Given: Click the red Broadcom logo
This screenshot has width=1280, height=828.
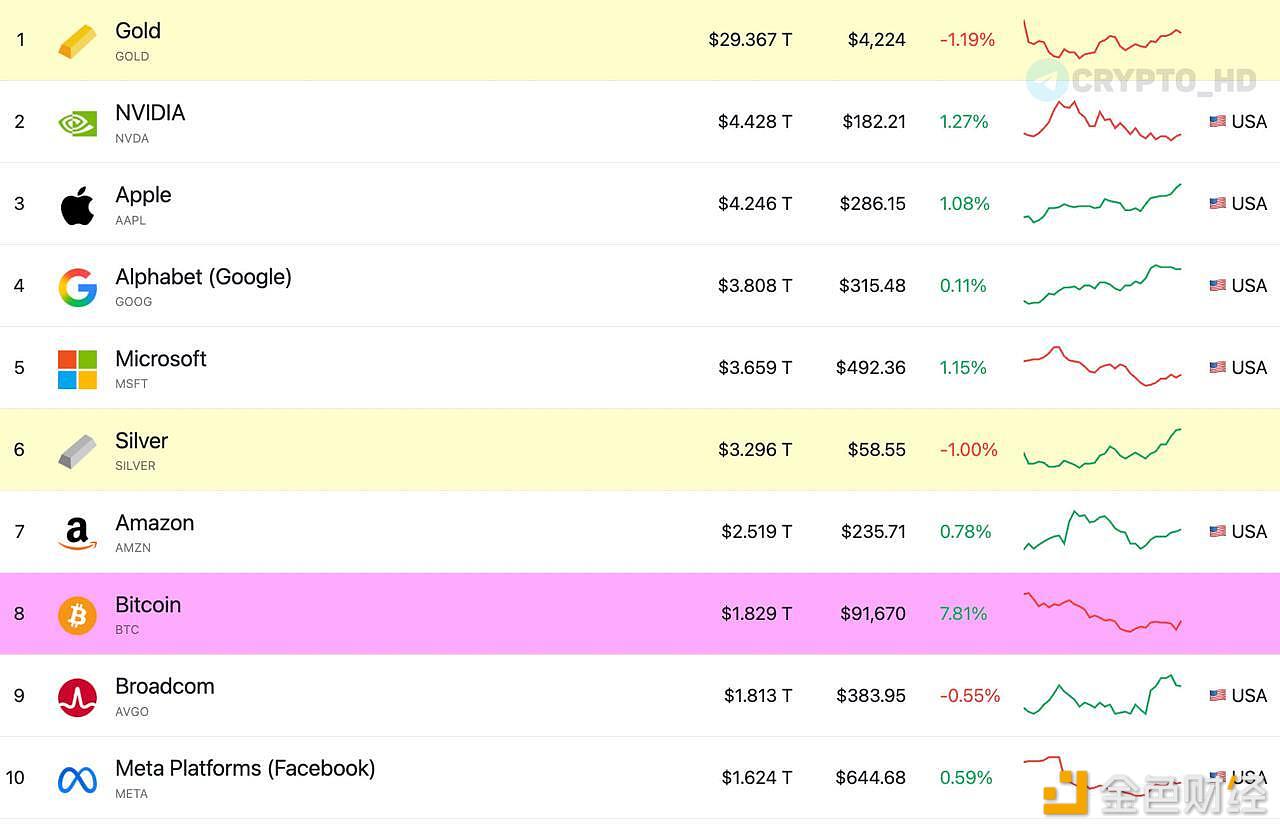Looking at the screenshot, I should 77,697.
